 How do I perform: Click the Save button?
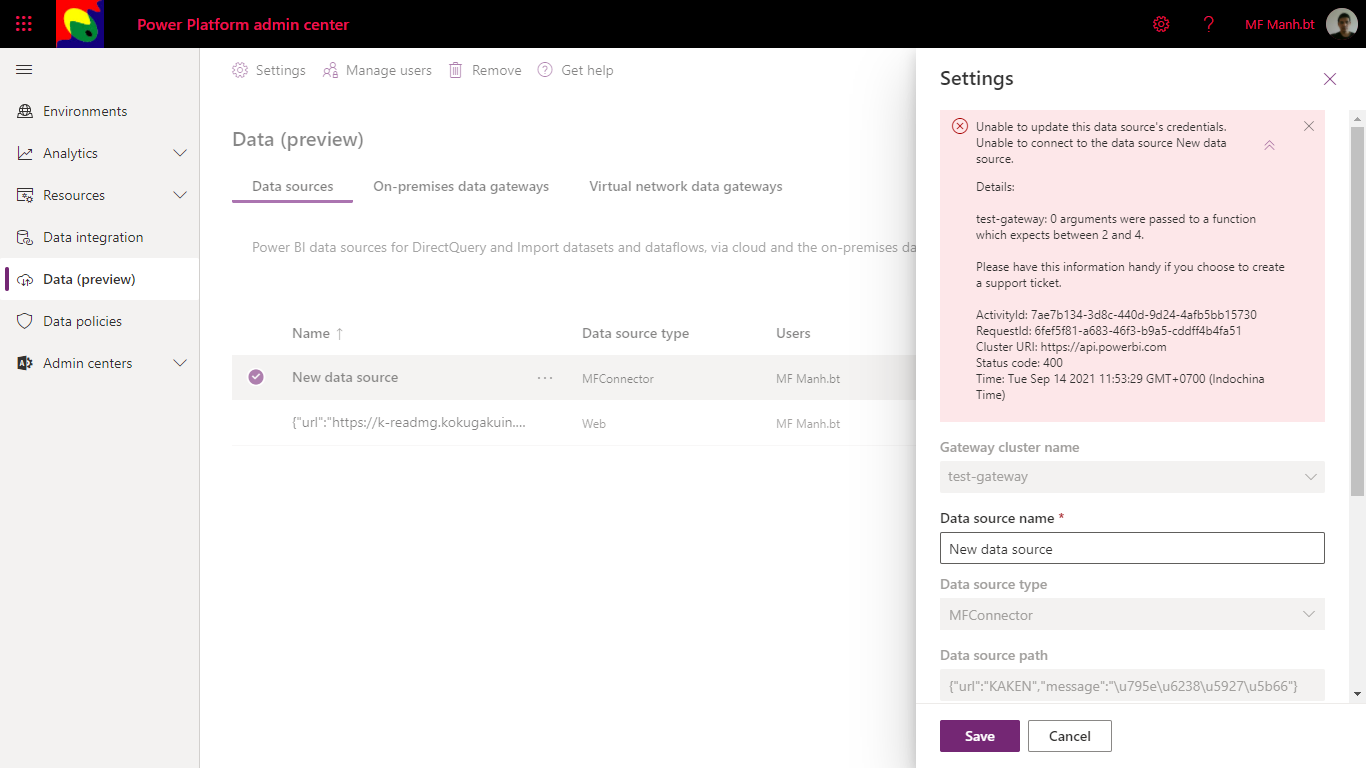pyautogui.click(x=980, y=736)
